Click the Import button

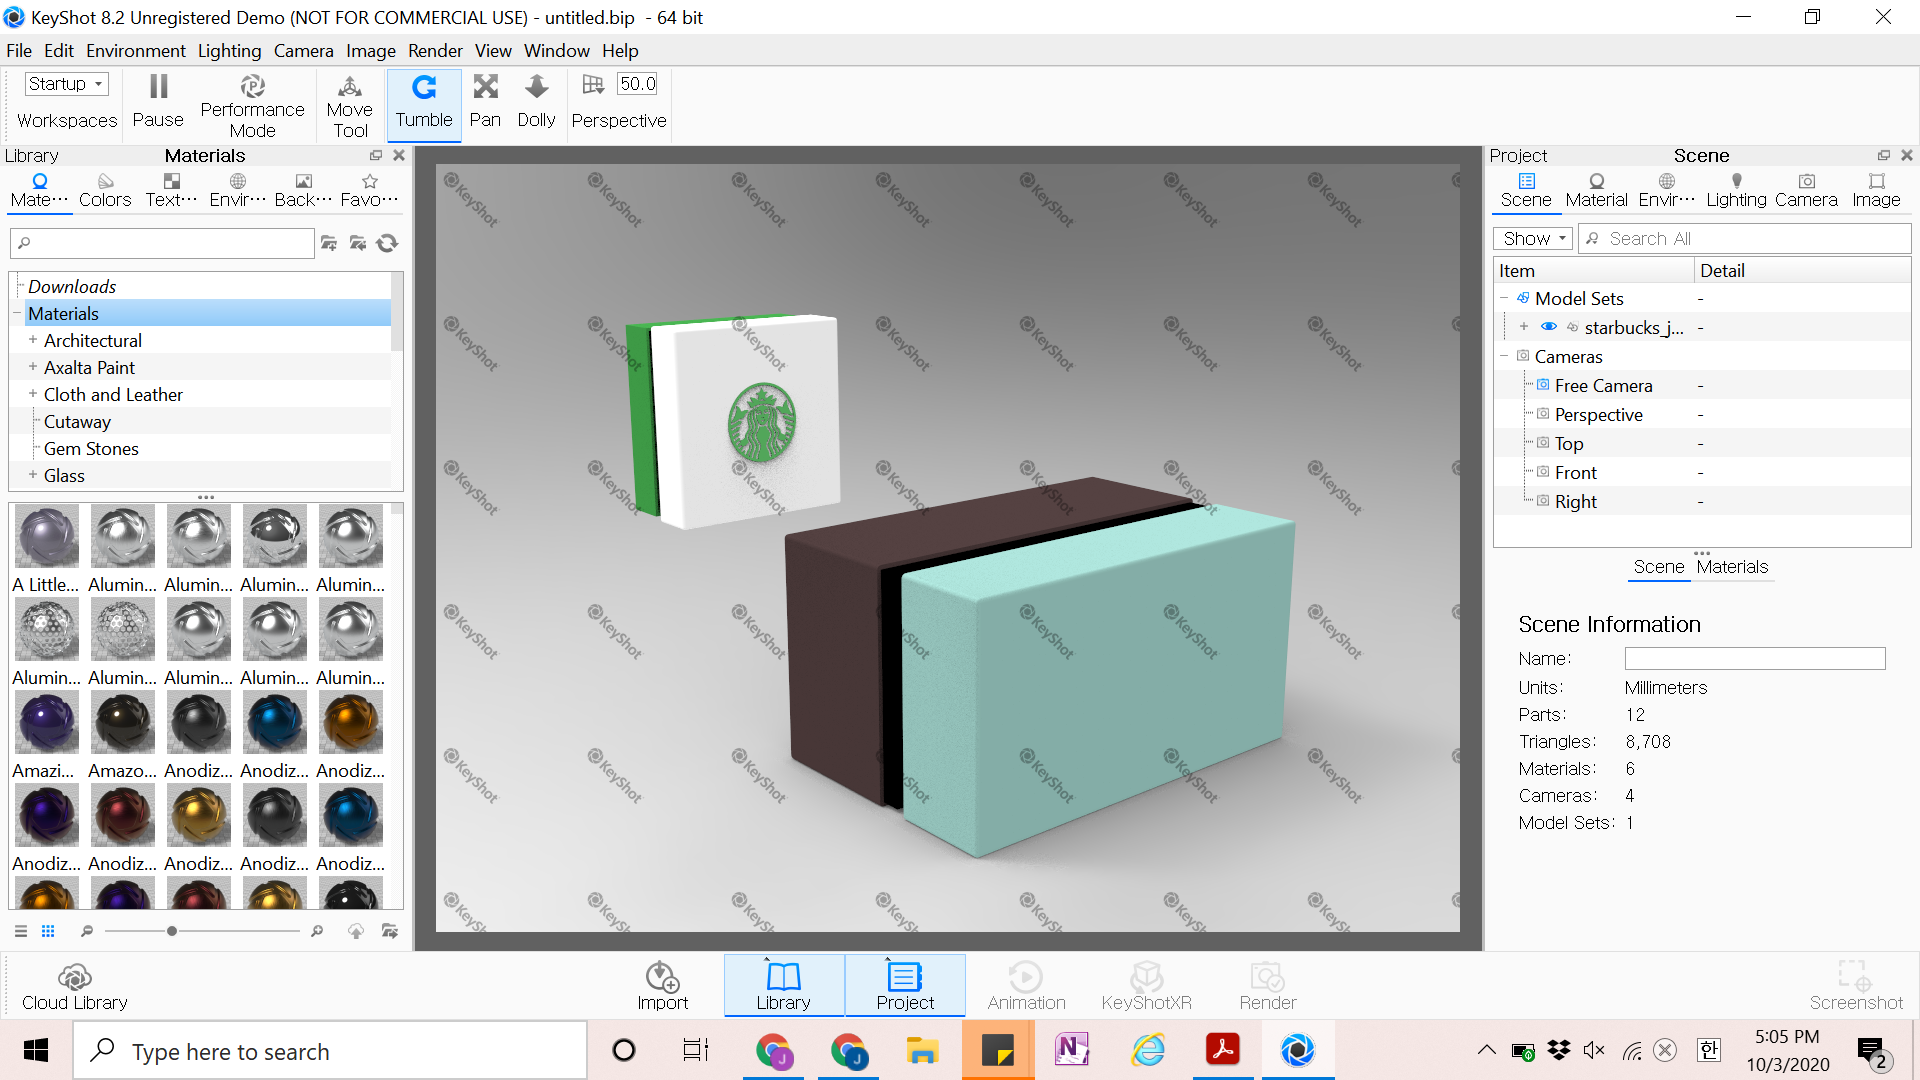662,987
